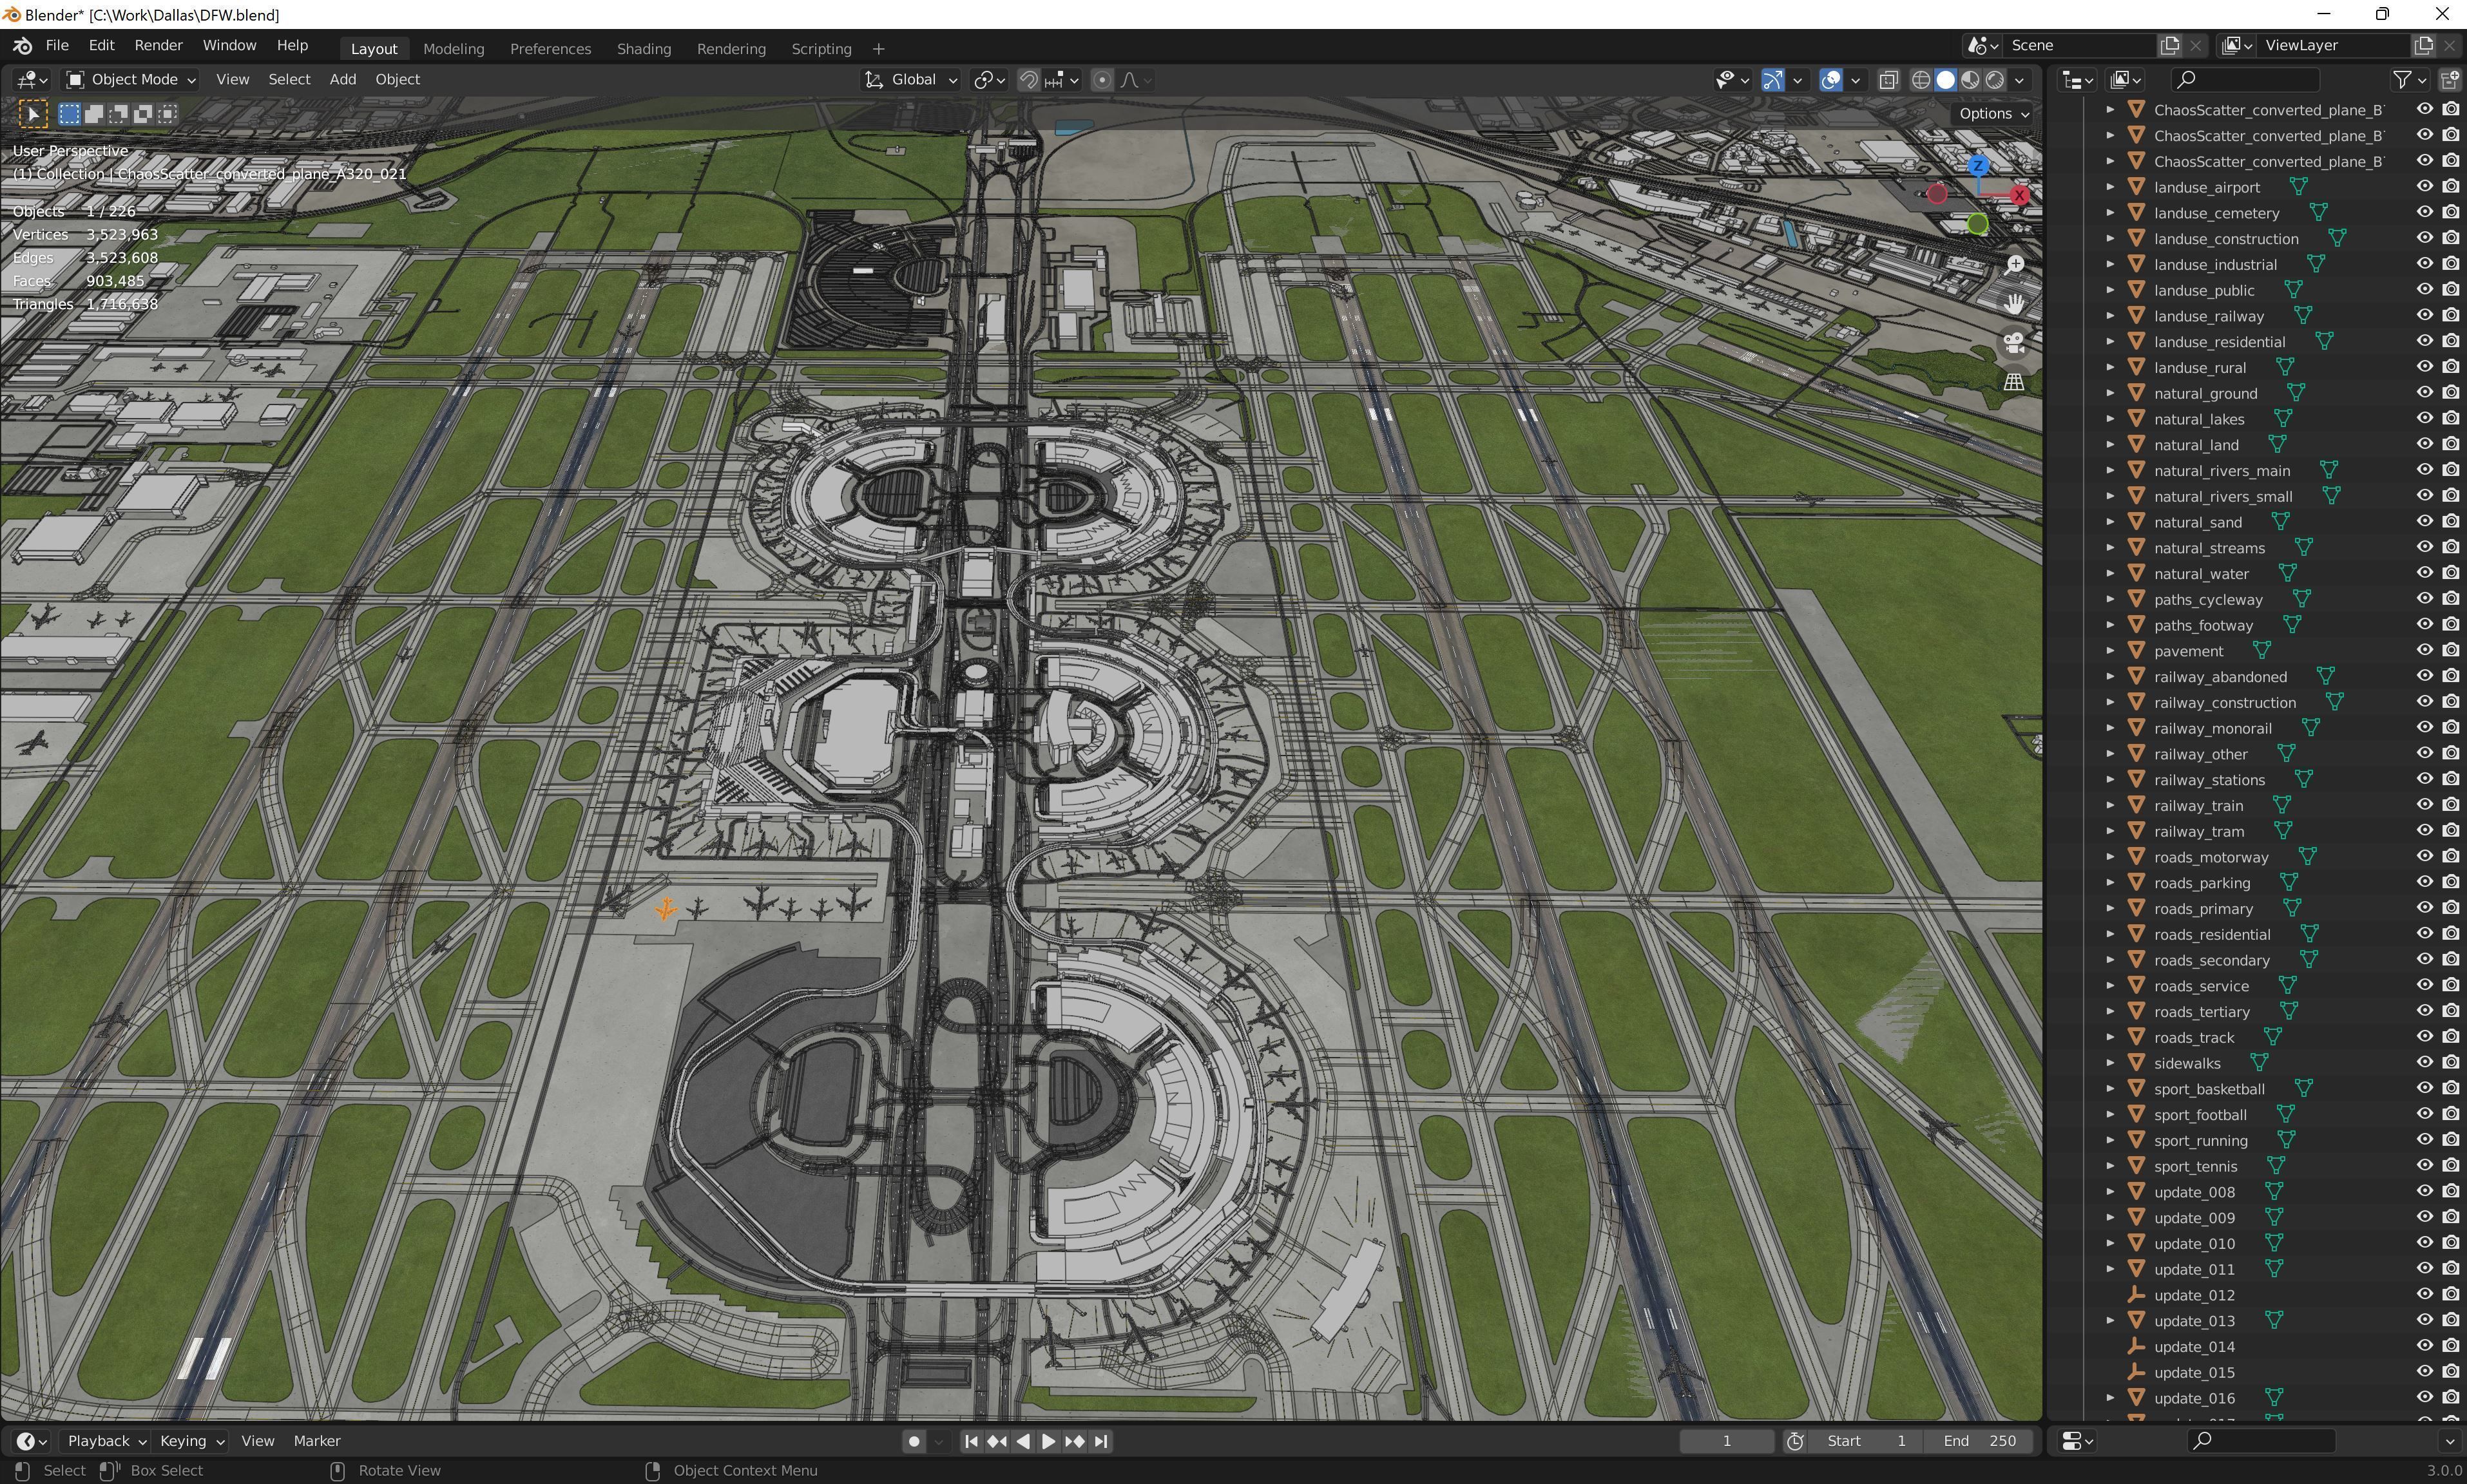This screenshot has width=2467, height=1484.
Task: Toggle viewport overlays icon
Action: point(1831,80)
